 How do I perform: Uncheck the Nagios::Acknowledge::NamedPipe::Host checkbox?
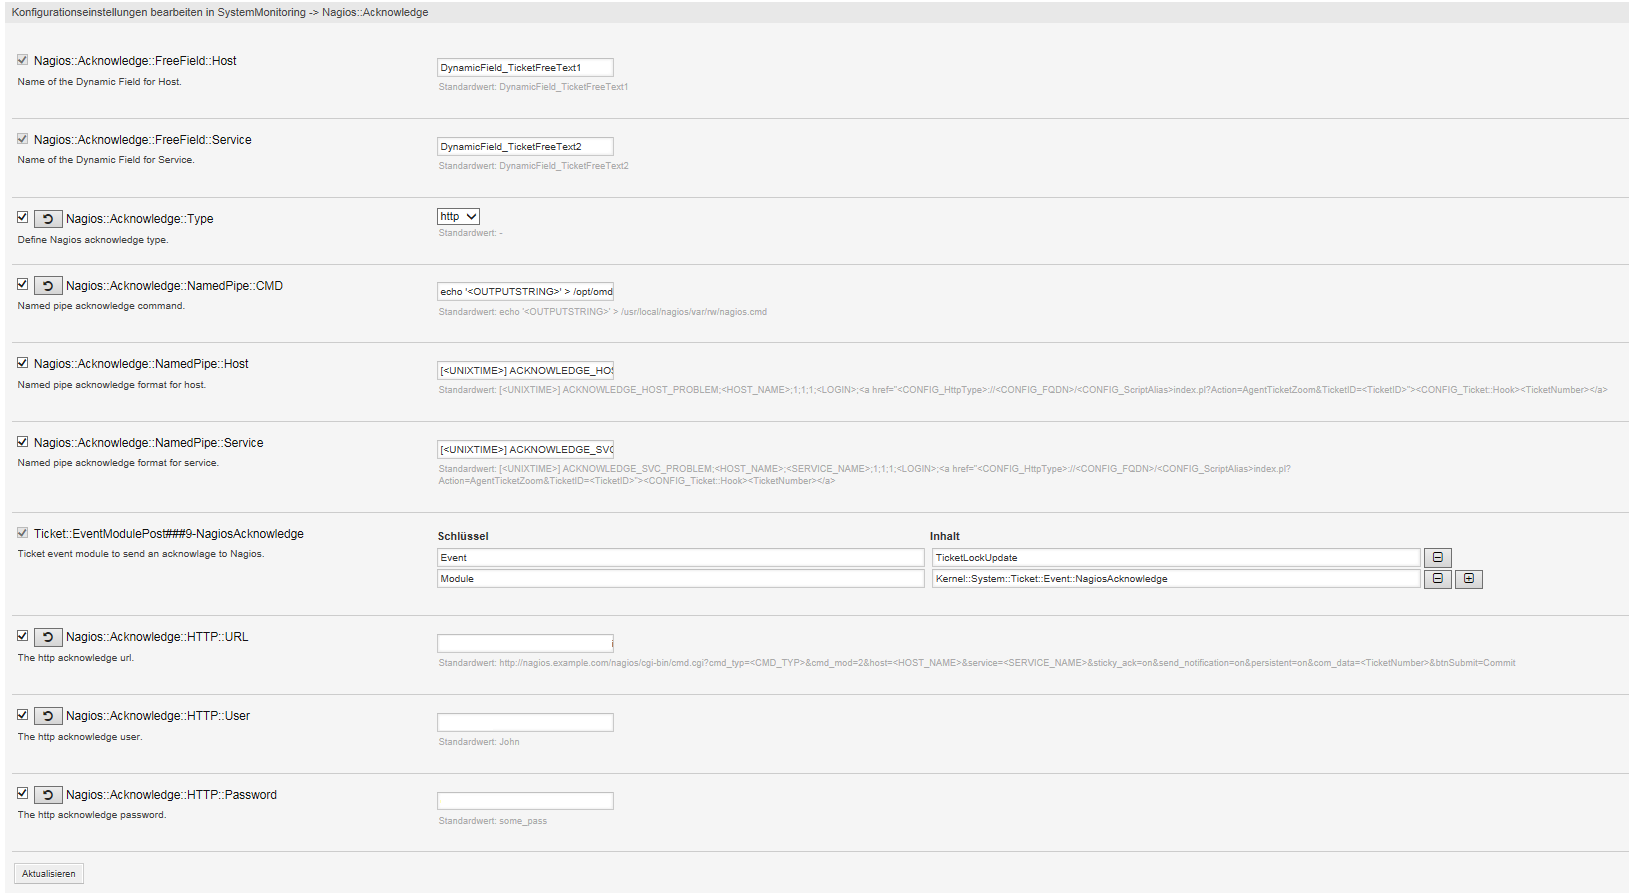point(22,363)
